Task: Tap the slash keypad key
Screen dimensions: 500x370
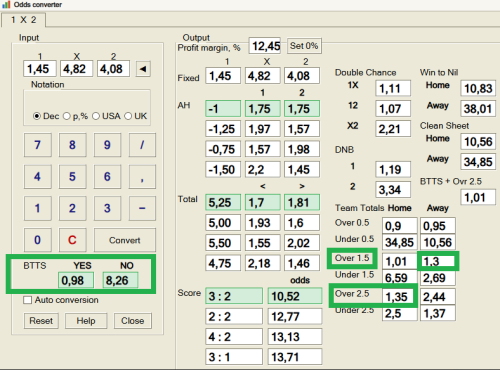Action: (142, 145)
